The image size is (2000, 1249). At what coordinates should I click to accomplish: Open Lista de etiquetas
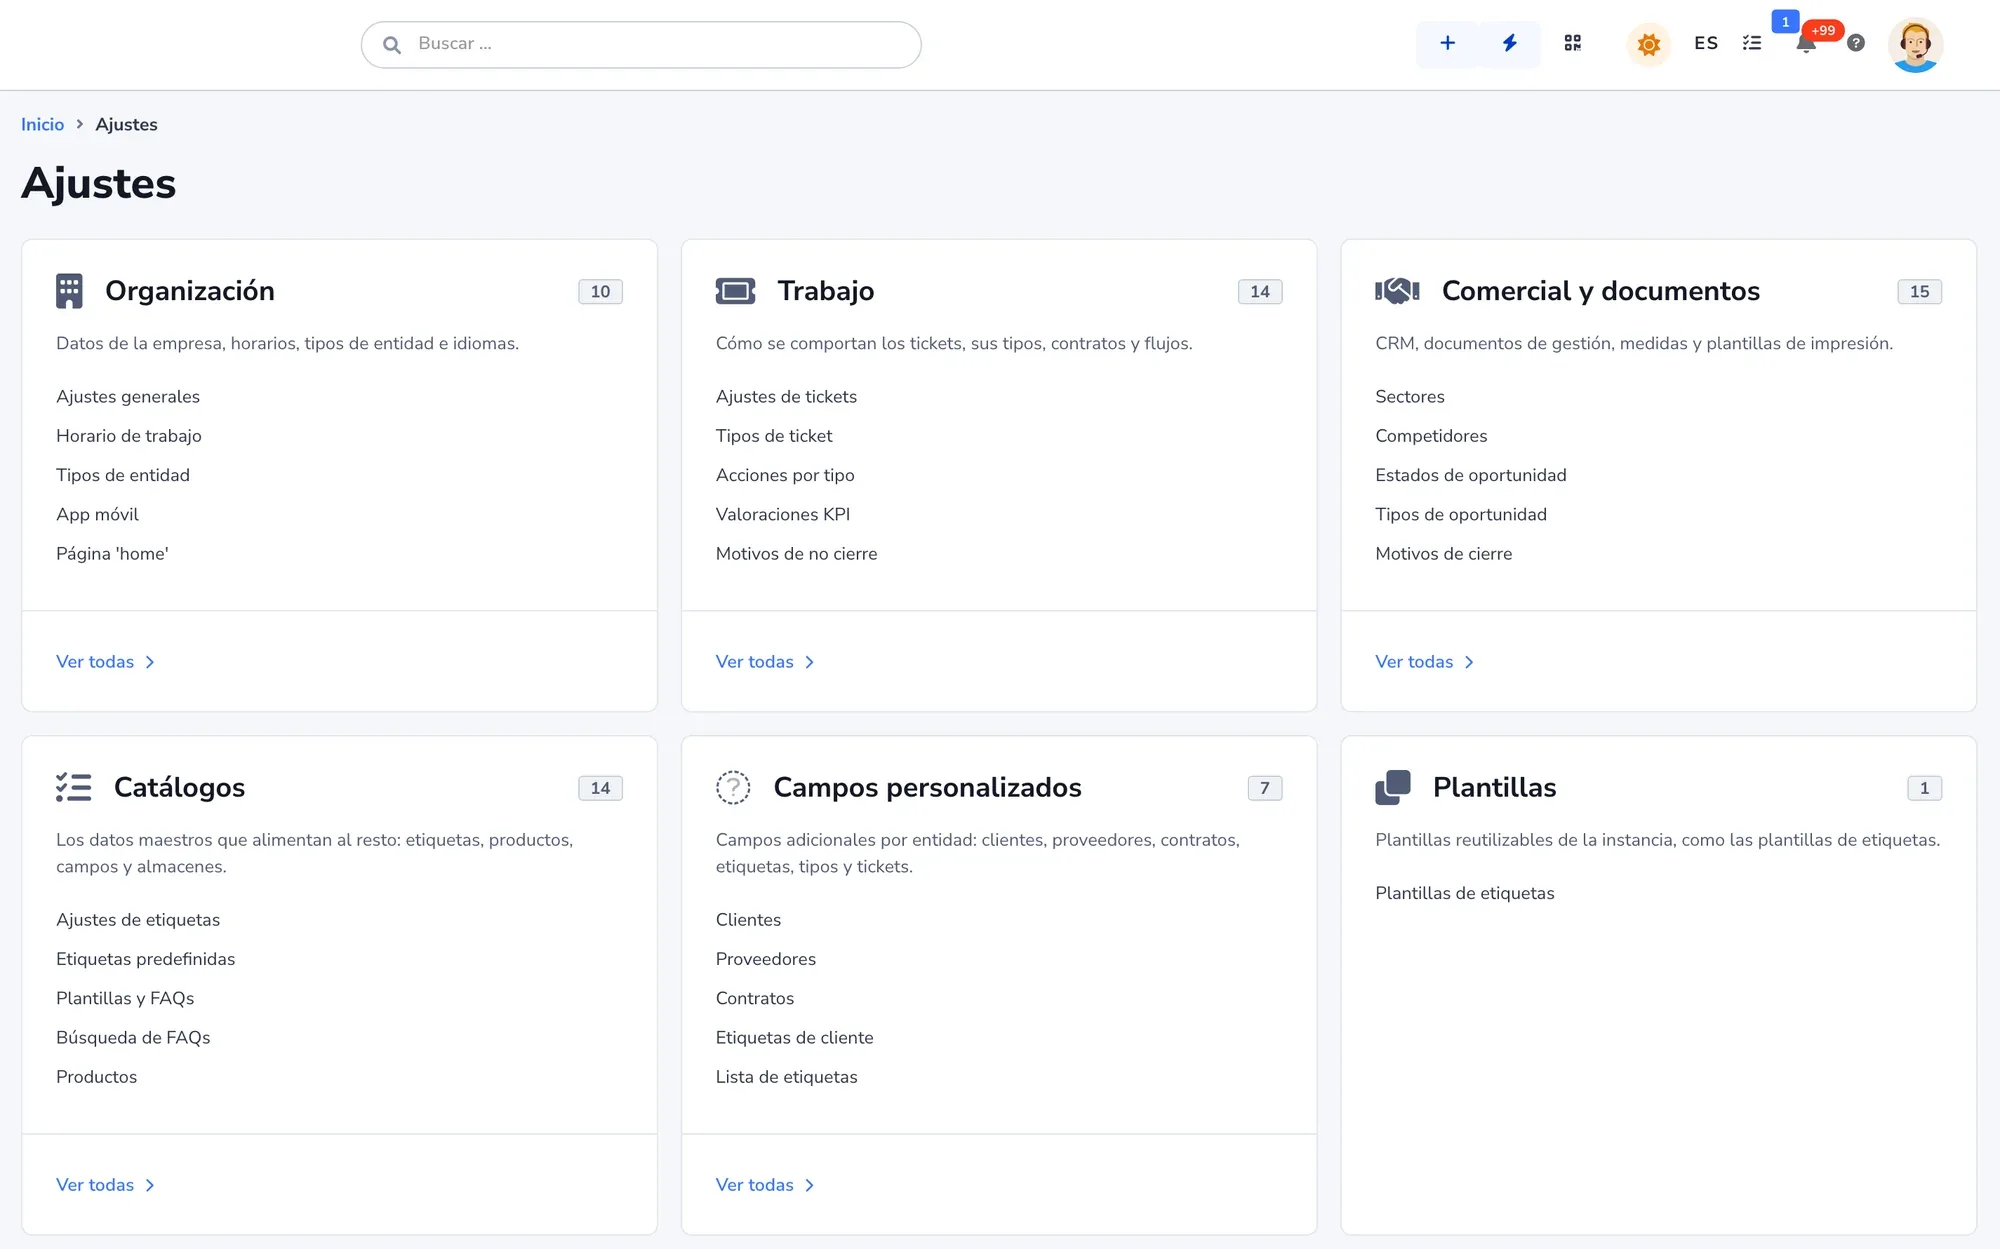tap(787, 1077)
